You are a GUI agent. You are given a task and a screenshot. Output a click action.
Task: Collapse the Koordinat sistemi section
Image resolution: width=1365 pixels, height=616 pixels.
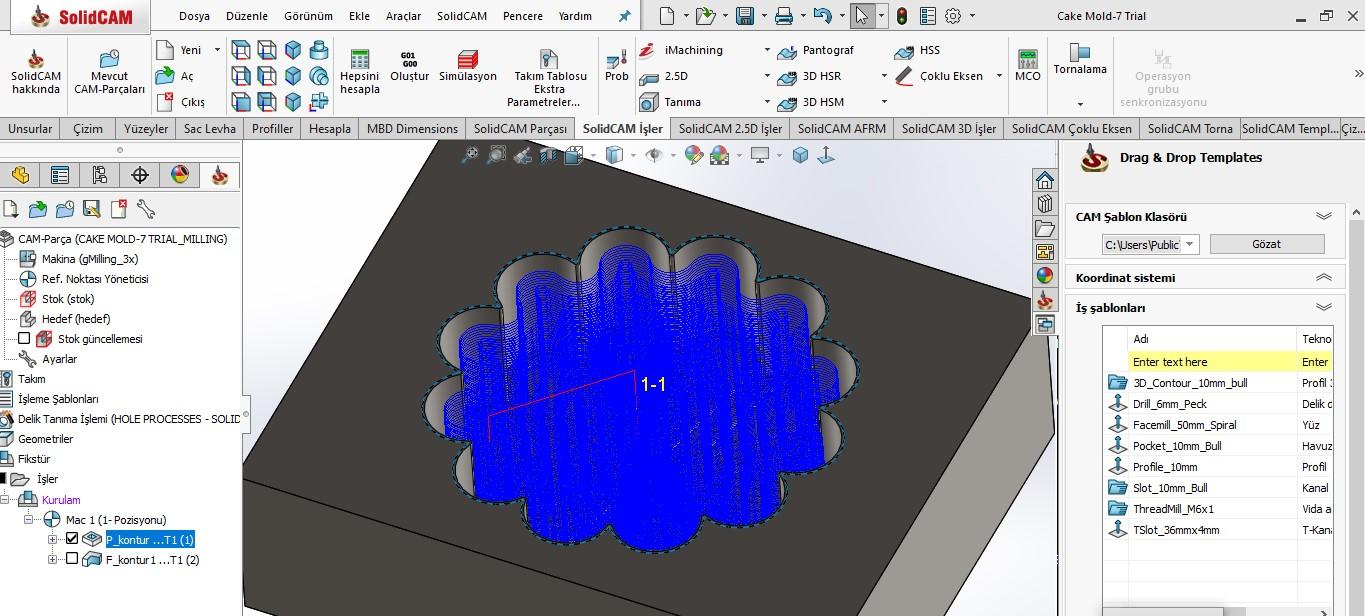(1323, 278)
